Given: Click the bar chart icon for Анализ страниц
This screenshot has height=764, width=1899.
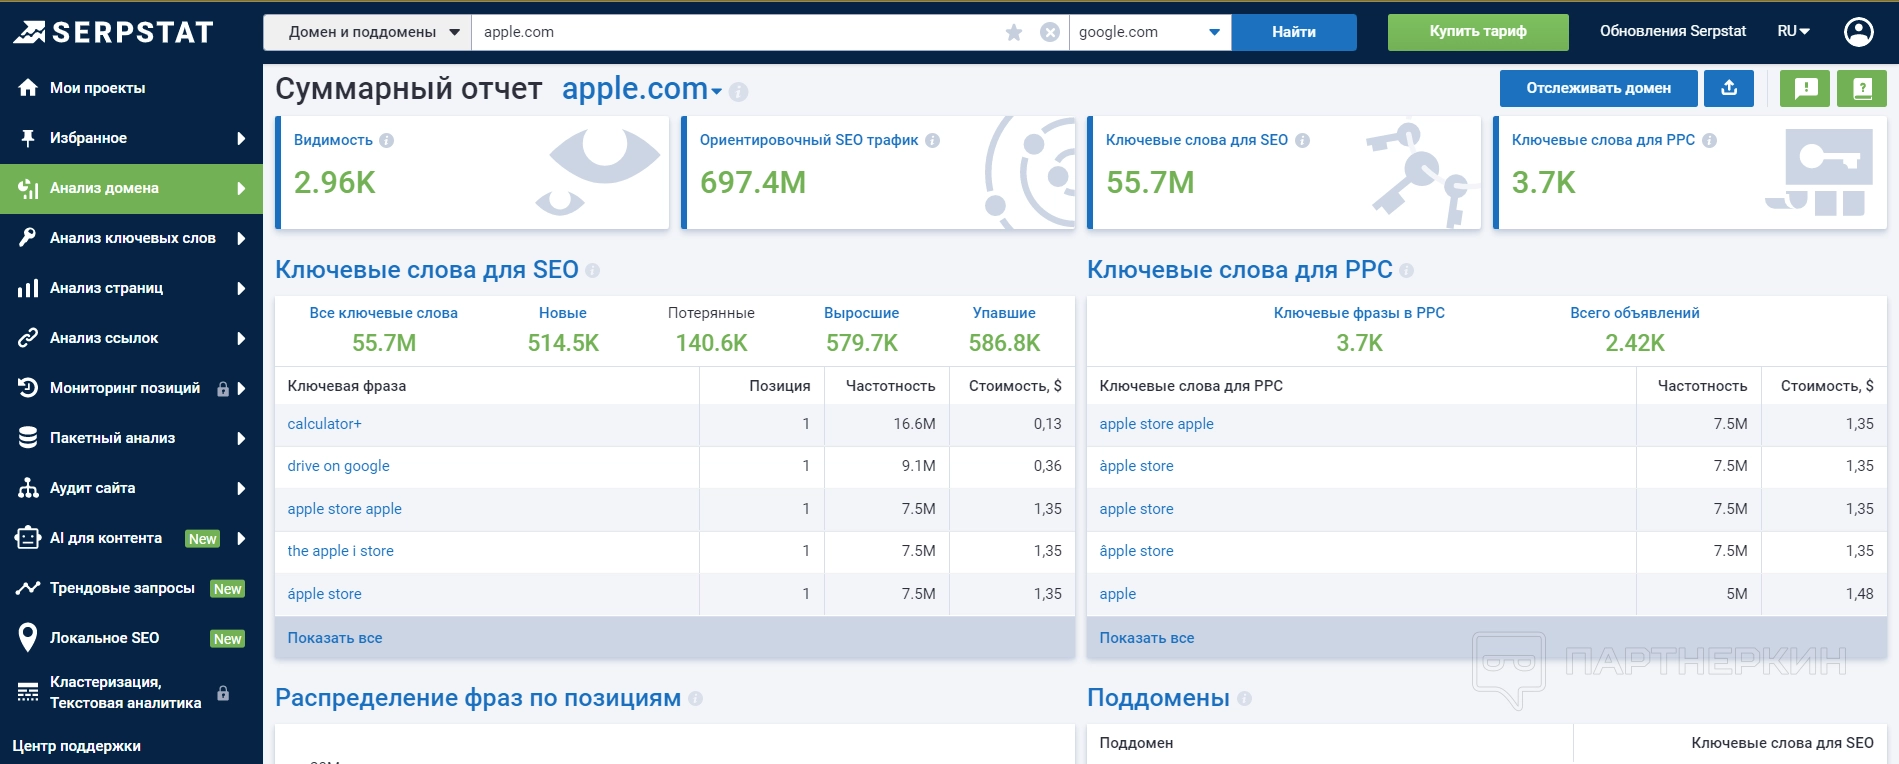Looking at the screenshot, I should click(x=28, y=288).
